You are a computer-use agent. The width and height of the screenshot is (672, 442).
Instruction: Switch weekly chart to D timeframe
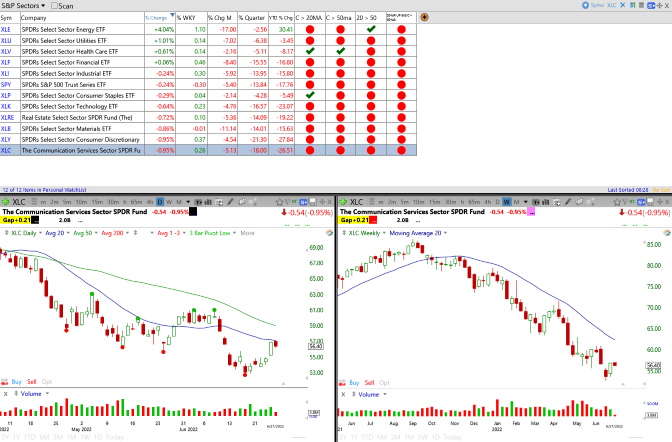point(498,202)
